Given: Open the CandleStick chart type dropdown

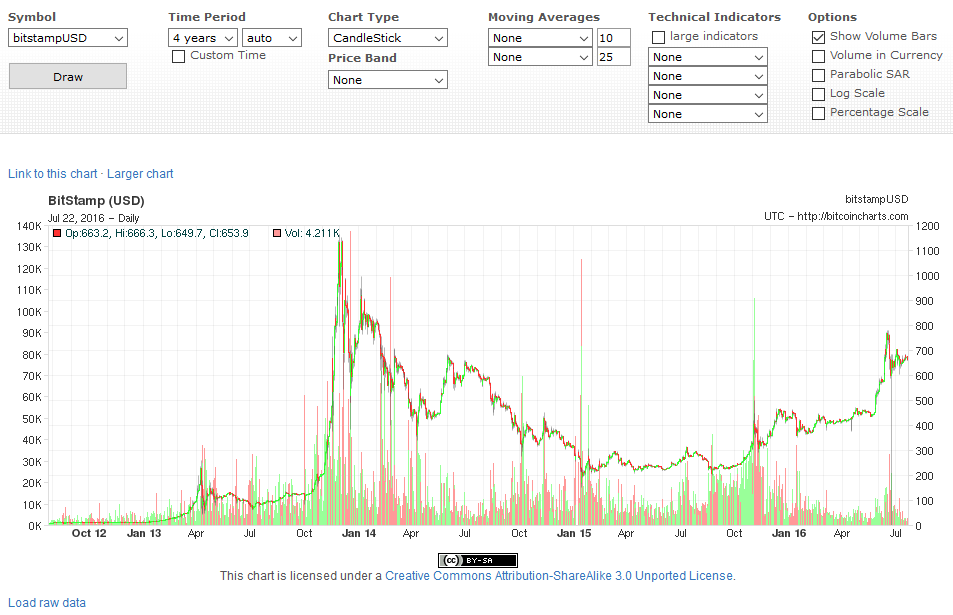Looking at the screenshot, I should click(388, 38).
